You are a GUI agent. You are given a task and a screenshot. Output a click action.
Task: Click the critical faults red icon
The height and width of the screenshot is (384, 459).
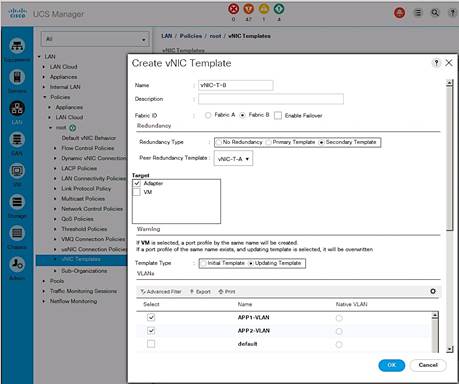pyautogui.click(x=233, y=9)
